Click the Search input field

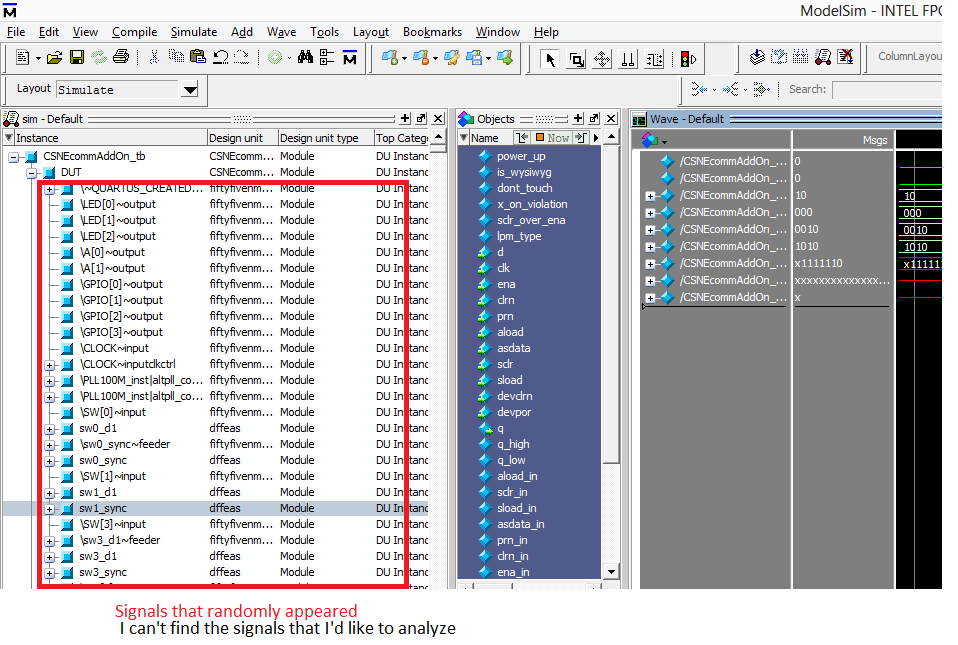886,89
